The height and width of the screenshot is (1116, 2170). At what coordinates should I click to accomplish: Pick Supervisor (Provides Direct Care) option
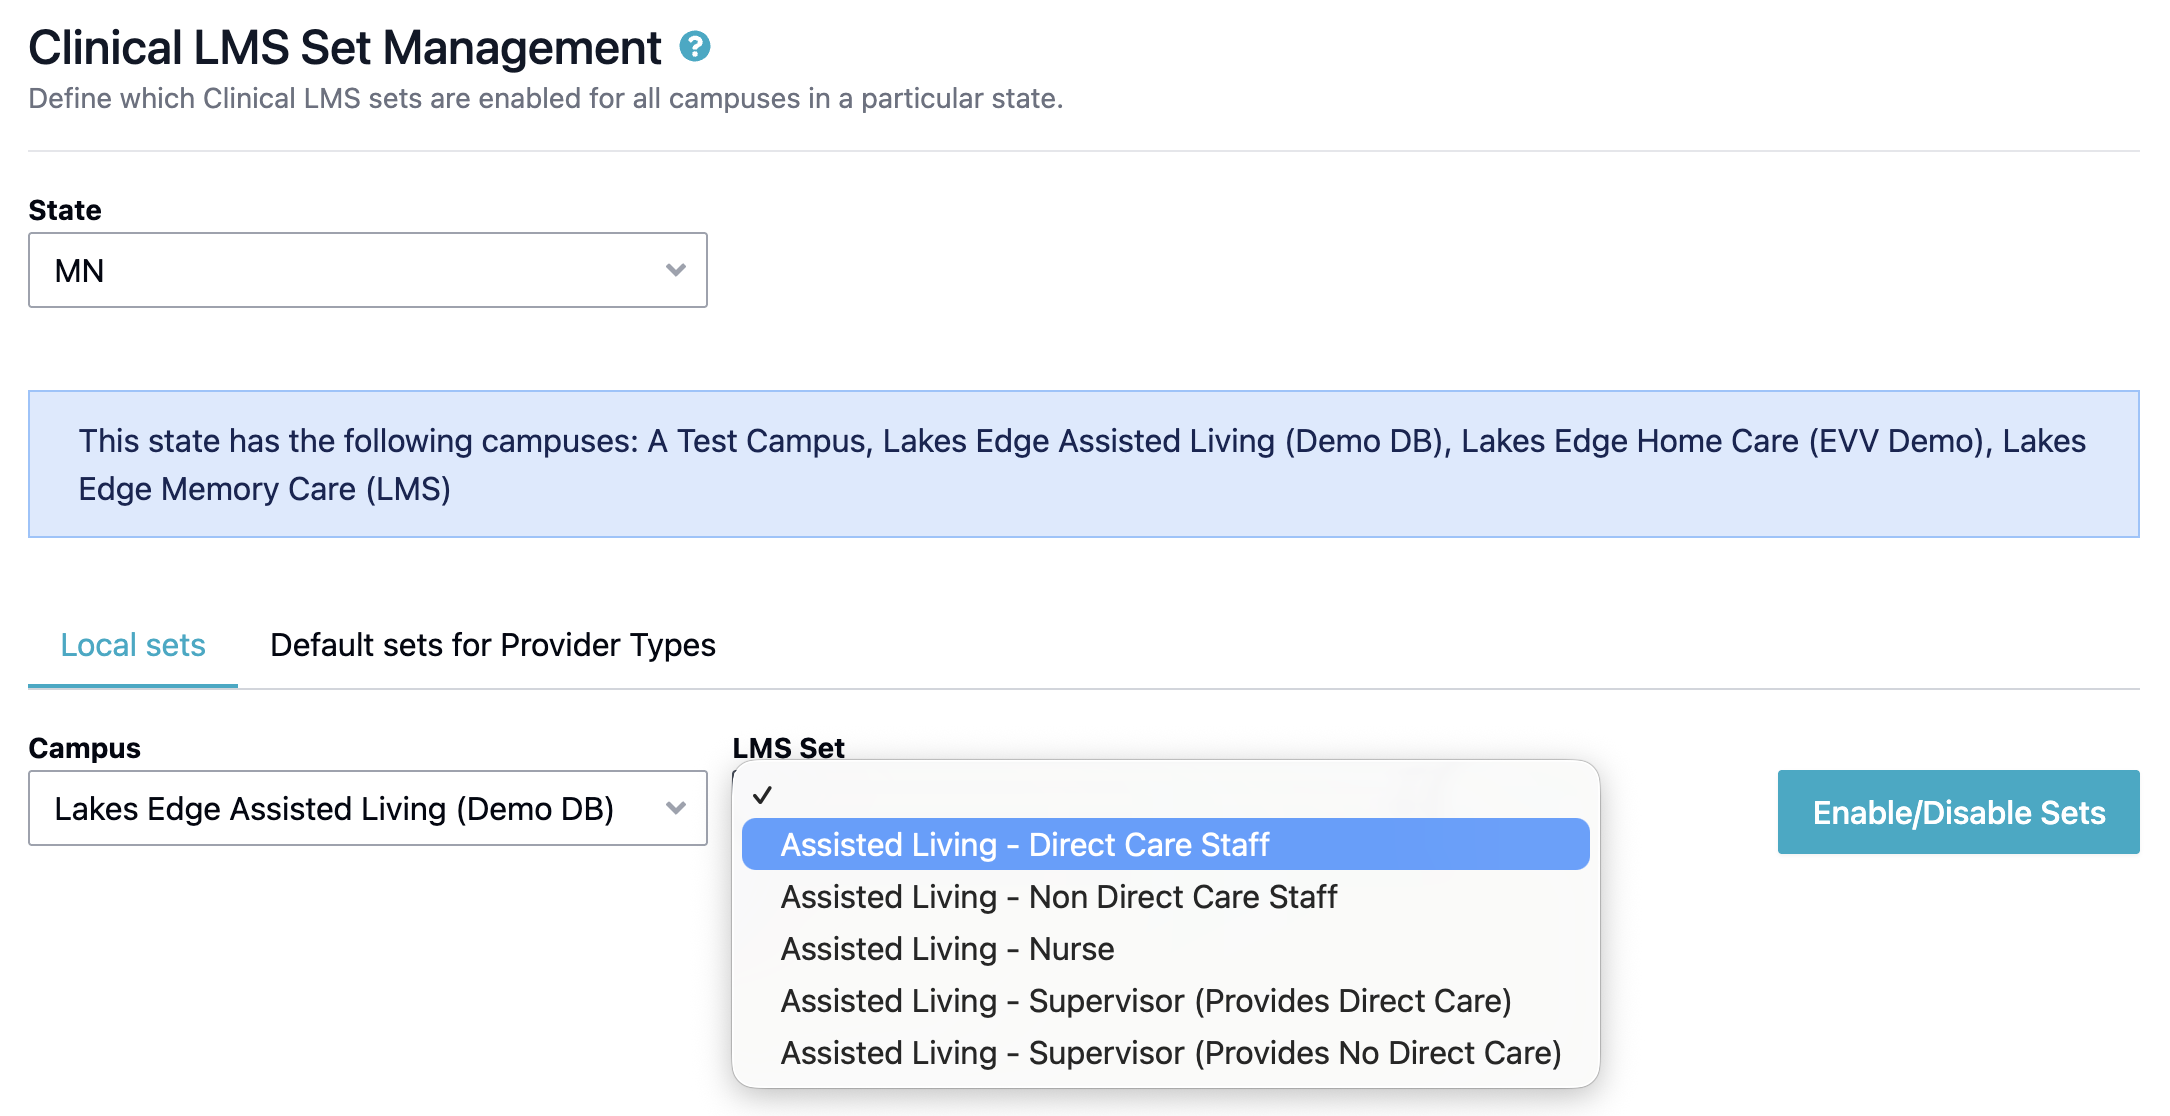[x=1145, y=1001]
